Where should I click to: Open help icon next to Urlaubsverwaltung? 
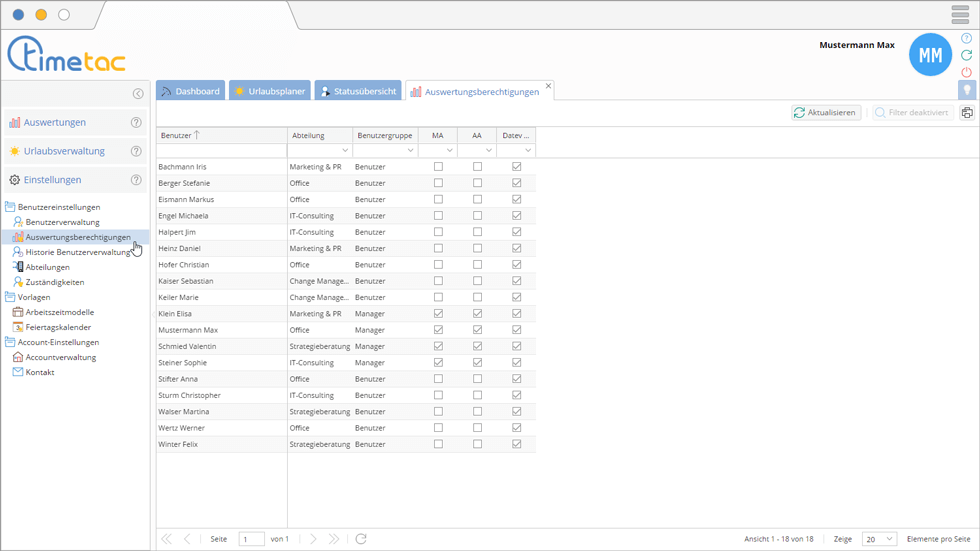[136, 151]
